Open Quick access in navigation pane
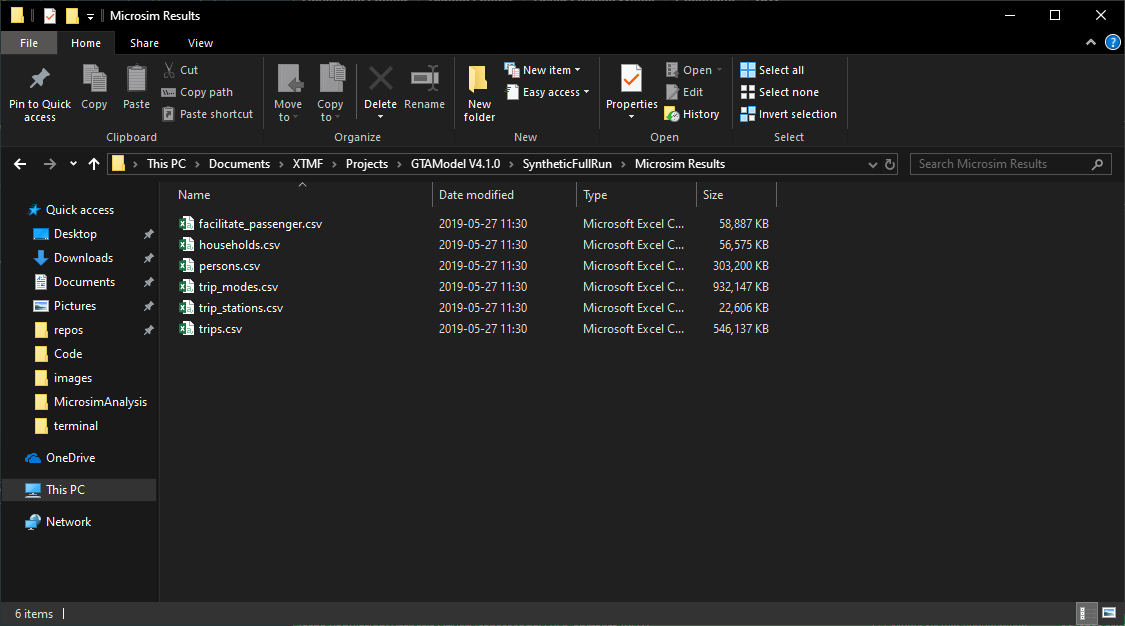This screenshot has height=626, width=1125. [x=80, y=210]
